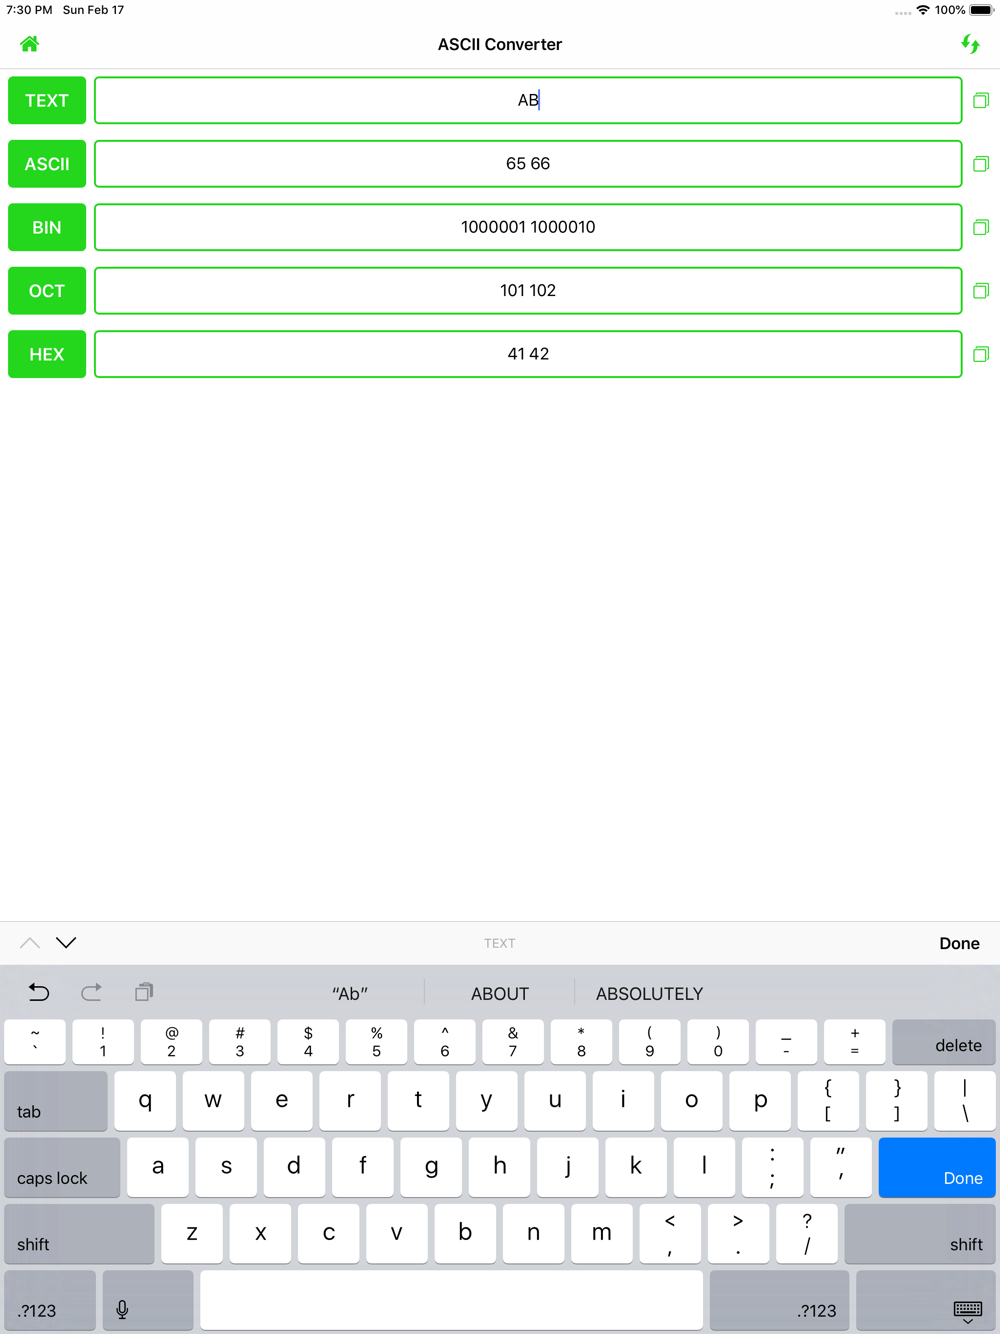Focus the OCT input showing 101 102

528,291
